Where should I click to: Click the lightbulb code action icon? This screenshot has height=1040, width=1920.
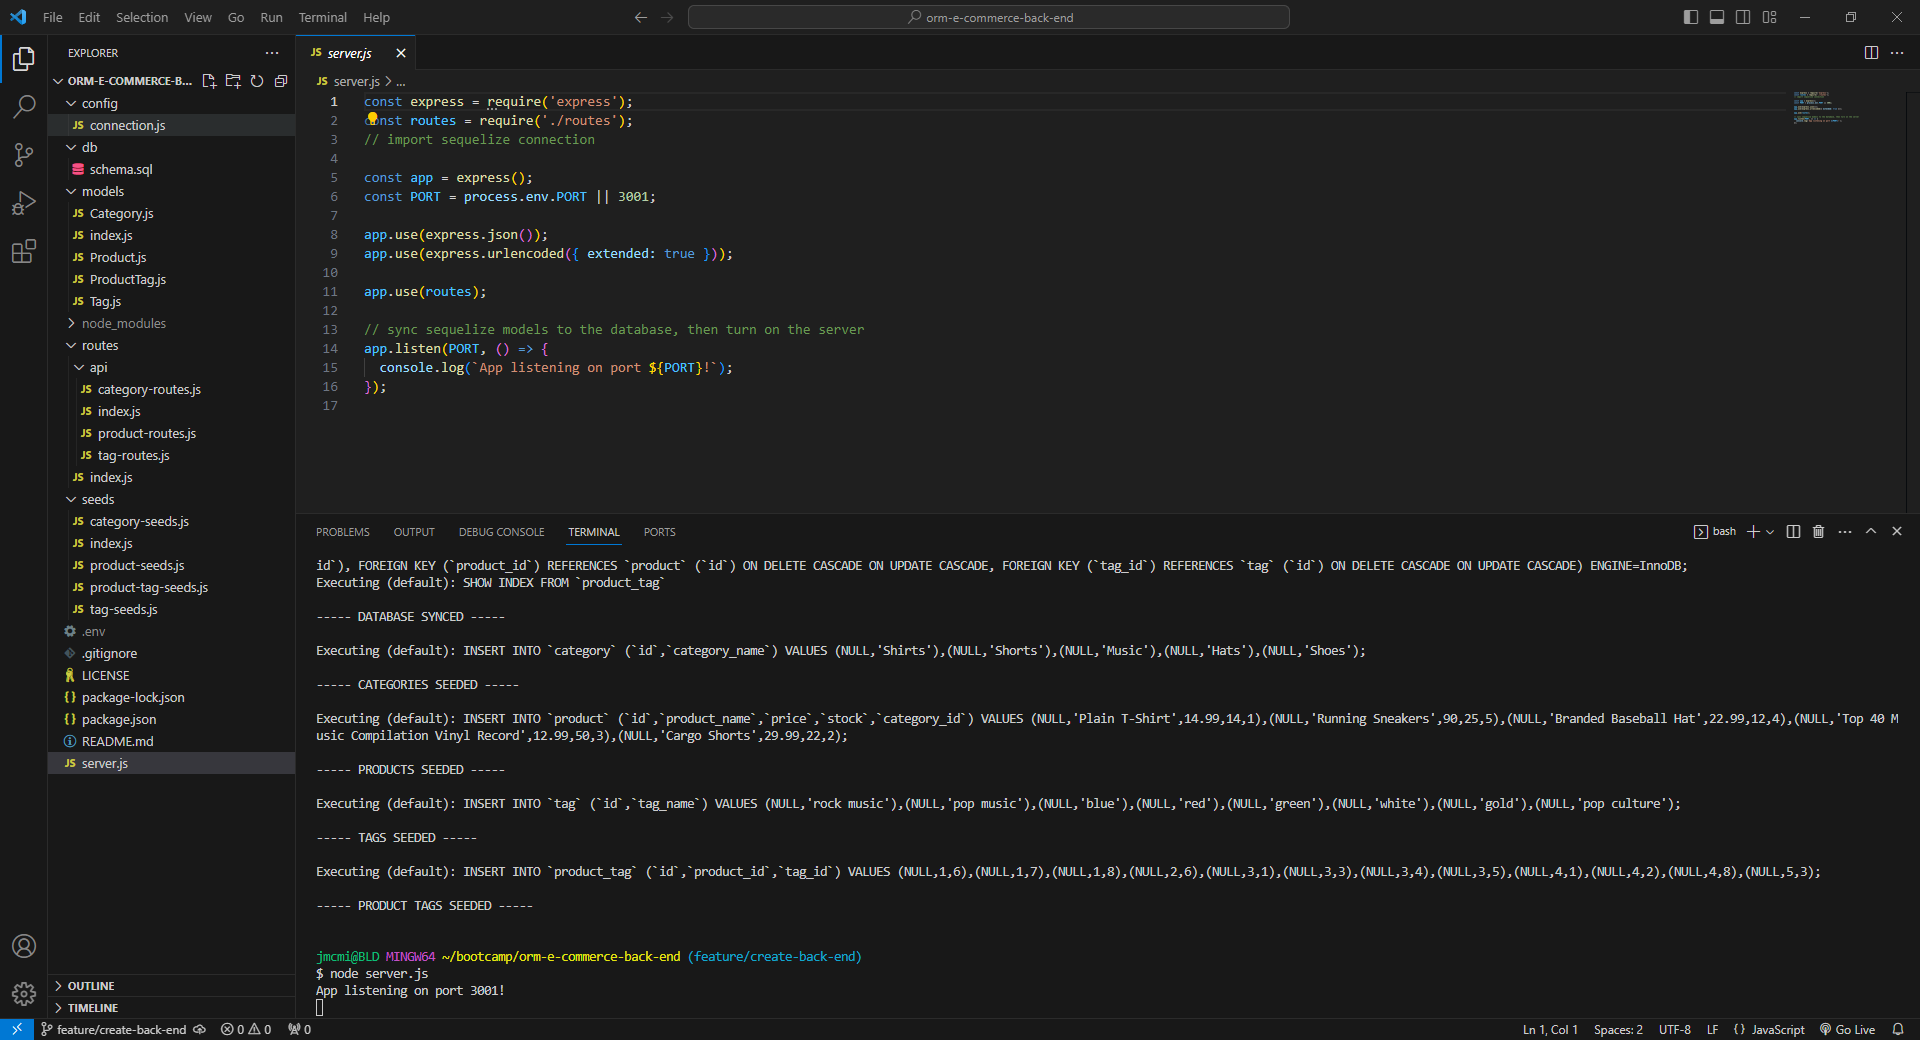(x=372, y=119)
